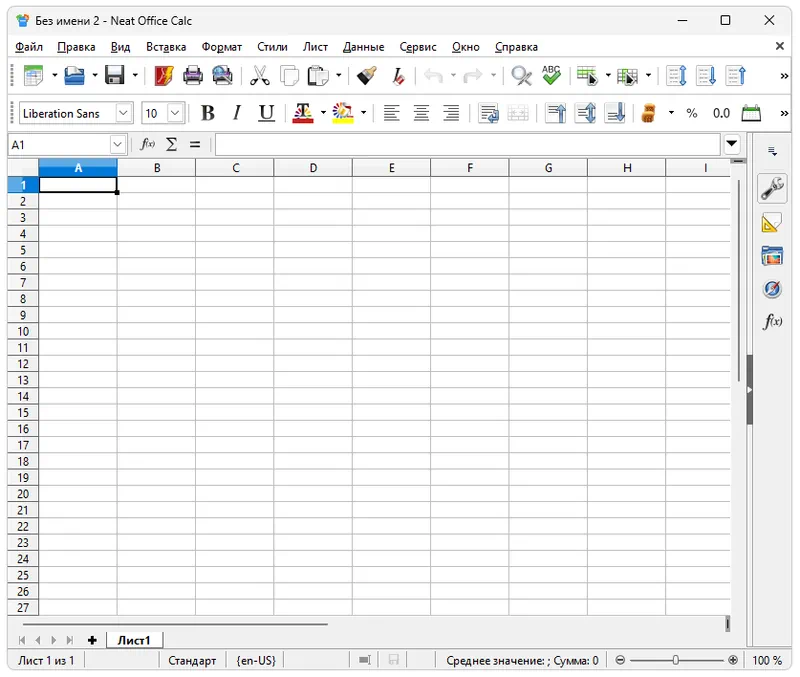The width and height of the screenshot is (800, 677).
Task: Export the sheet directly as PDF
Action: click(x=163, y=76)
